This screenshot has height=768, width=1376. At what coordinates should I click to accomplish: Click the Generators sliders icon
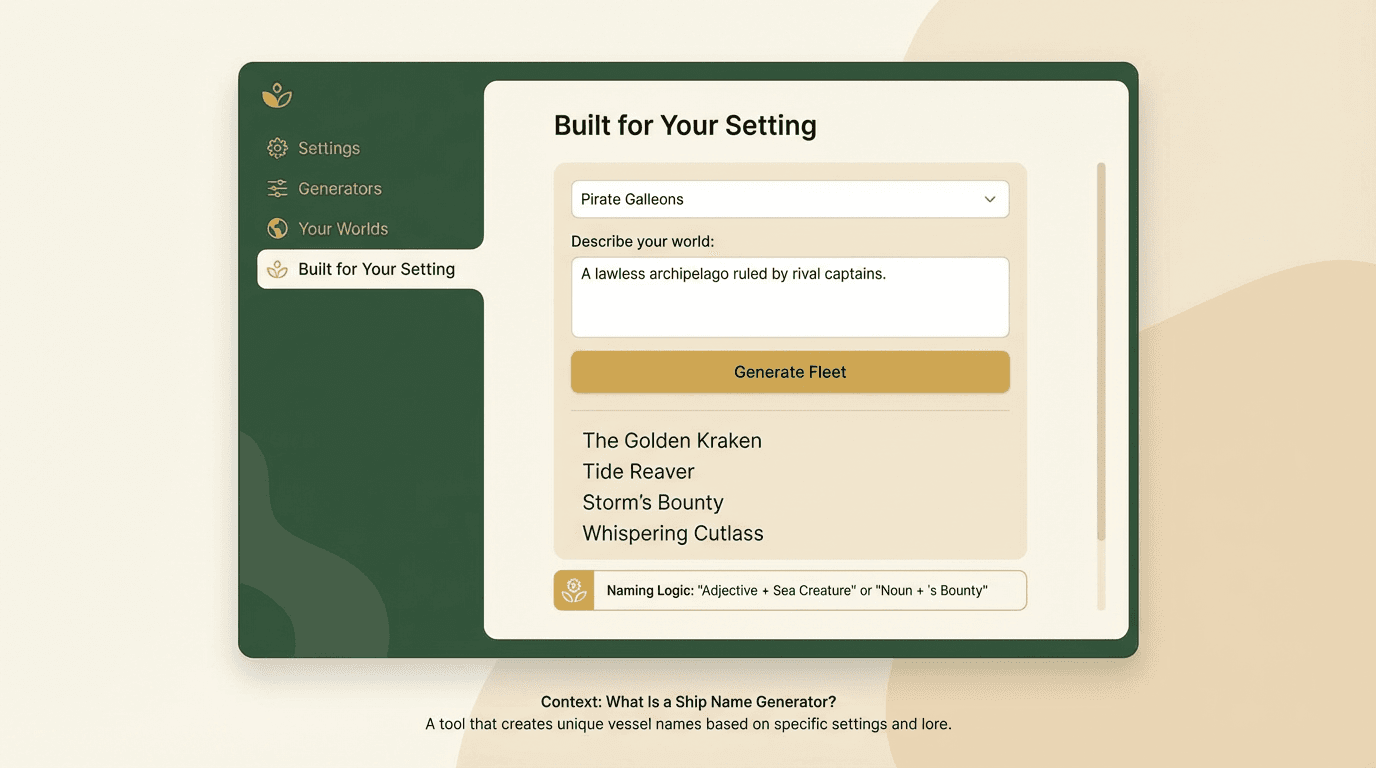coord(277,188)
